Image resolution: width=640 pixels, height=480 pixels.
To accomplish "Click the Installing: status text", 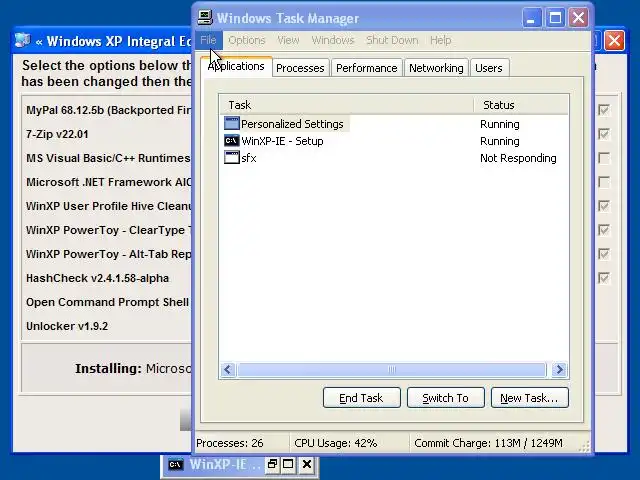I will (x=108, y=368).
